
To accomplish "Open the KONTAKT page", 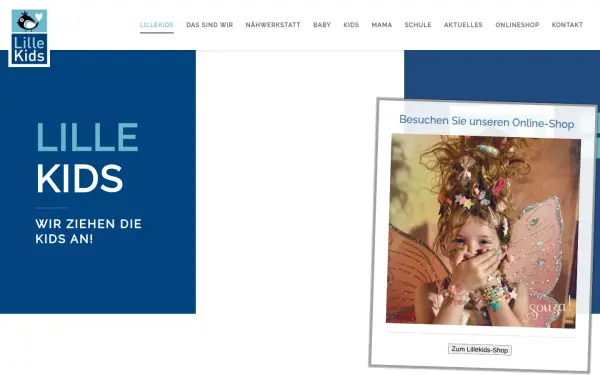I will (567, 25).
